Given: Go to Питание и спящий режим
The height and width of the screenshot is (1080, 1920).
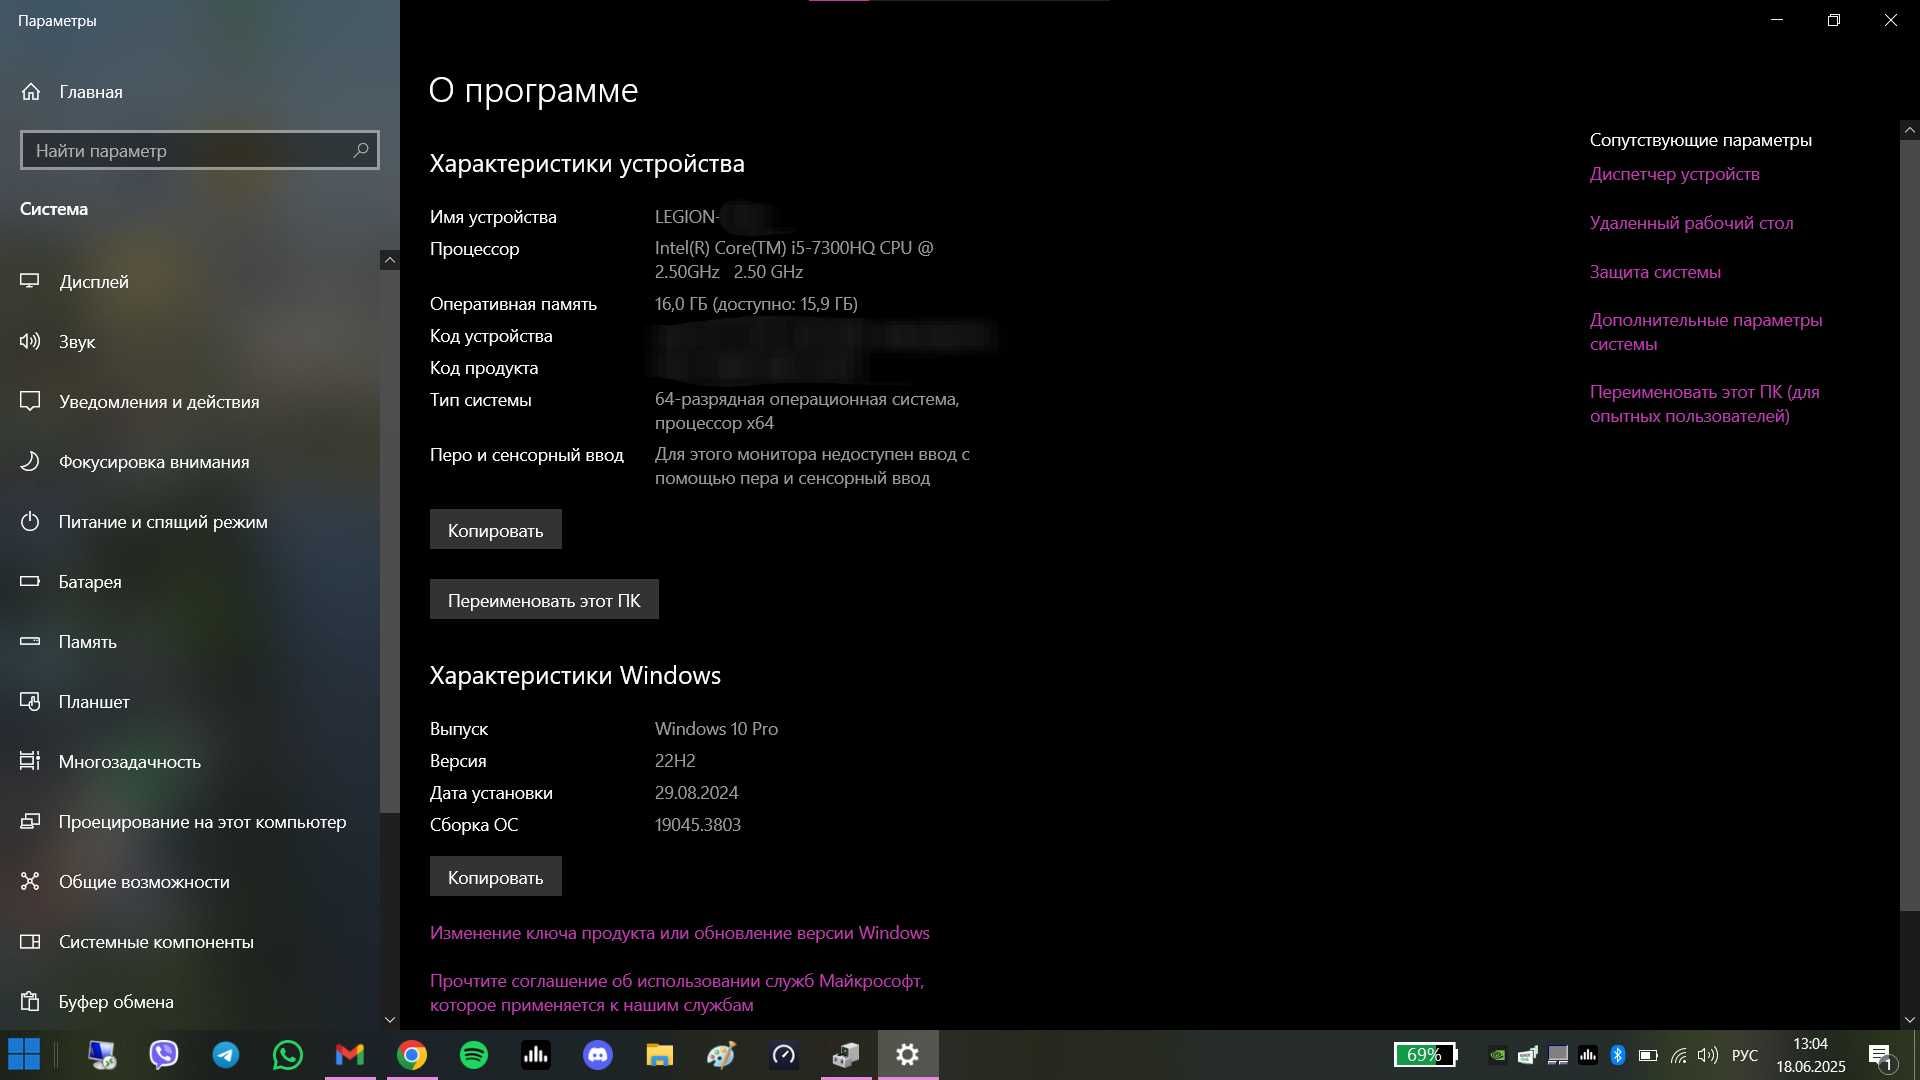Looking at the screenshot, I should click(190, 522).
